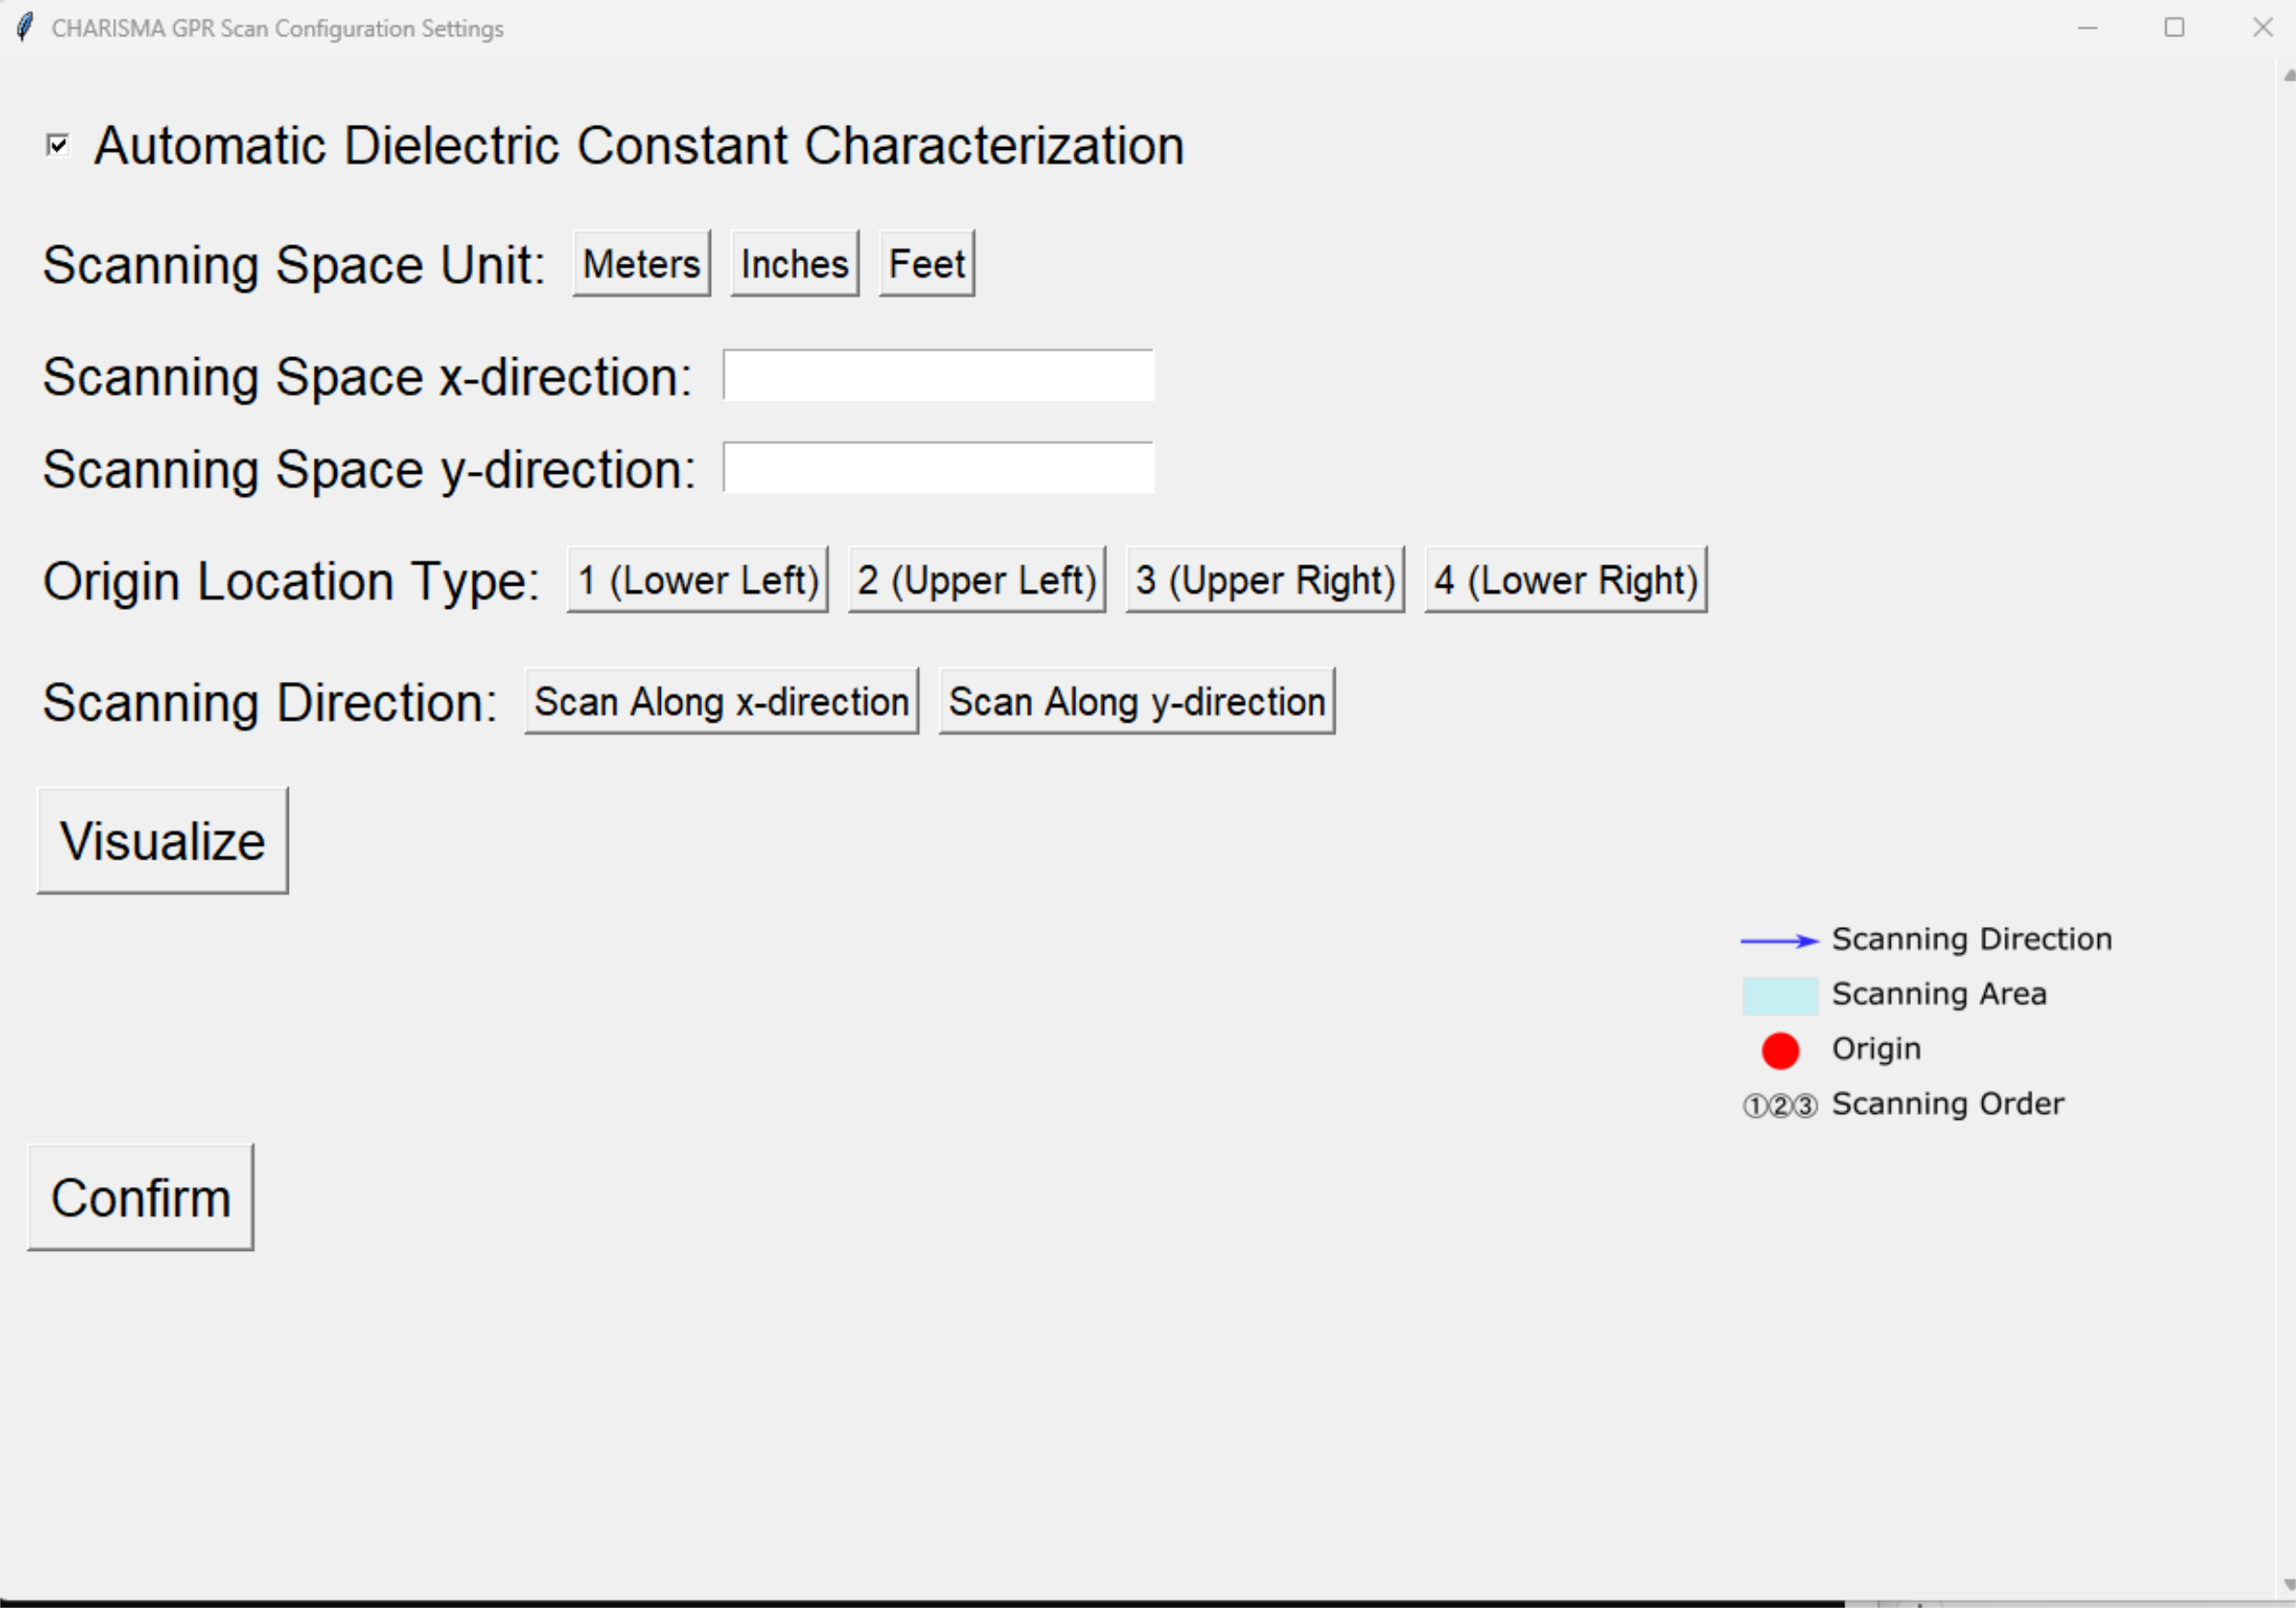
Task: Maximize the CHARISMA GPR settings window
Action: [2174, 28]
